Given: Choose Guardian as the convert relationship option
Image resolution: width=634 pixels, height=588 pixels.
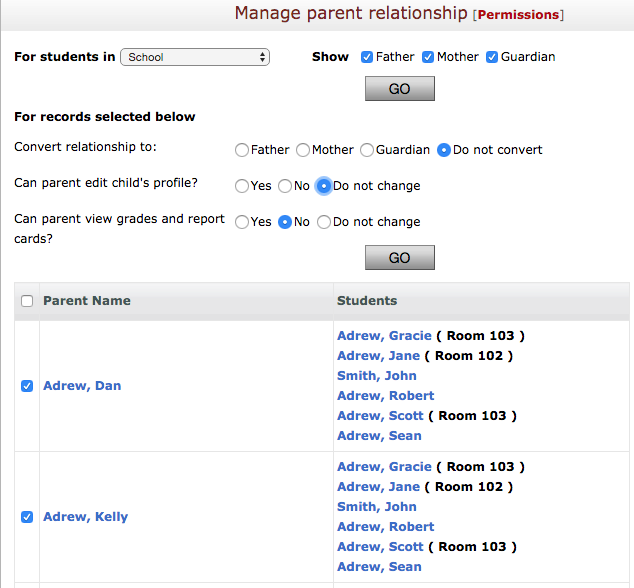Looking at the screenshot, I should [x=367, y=150].
